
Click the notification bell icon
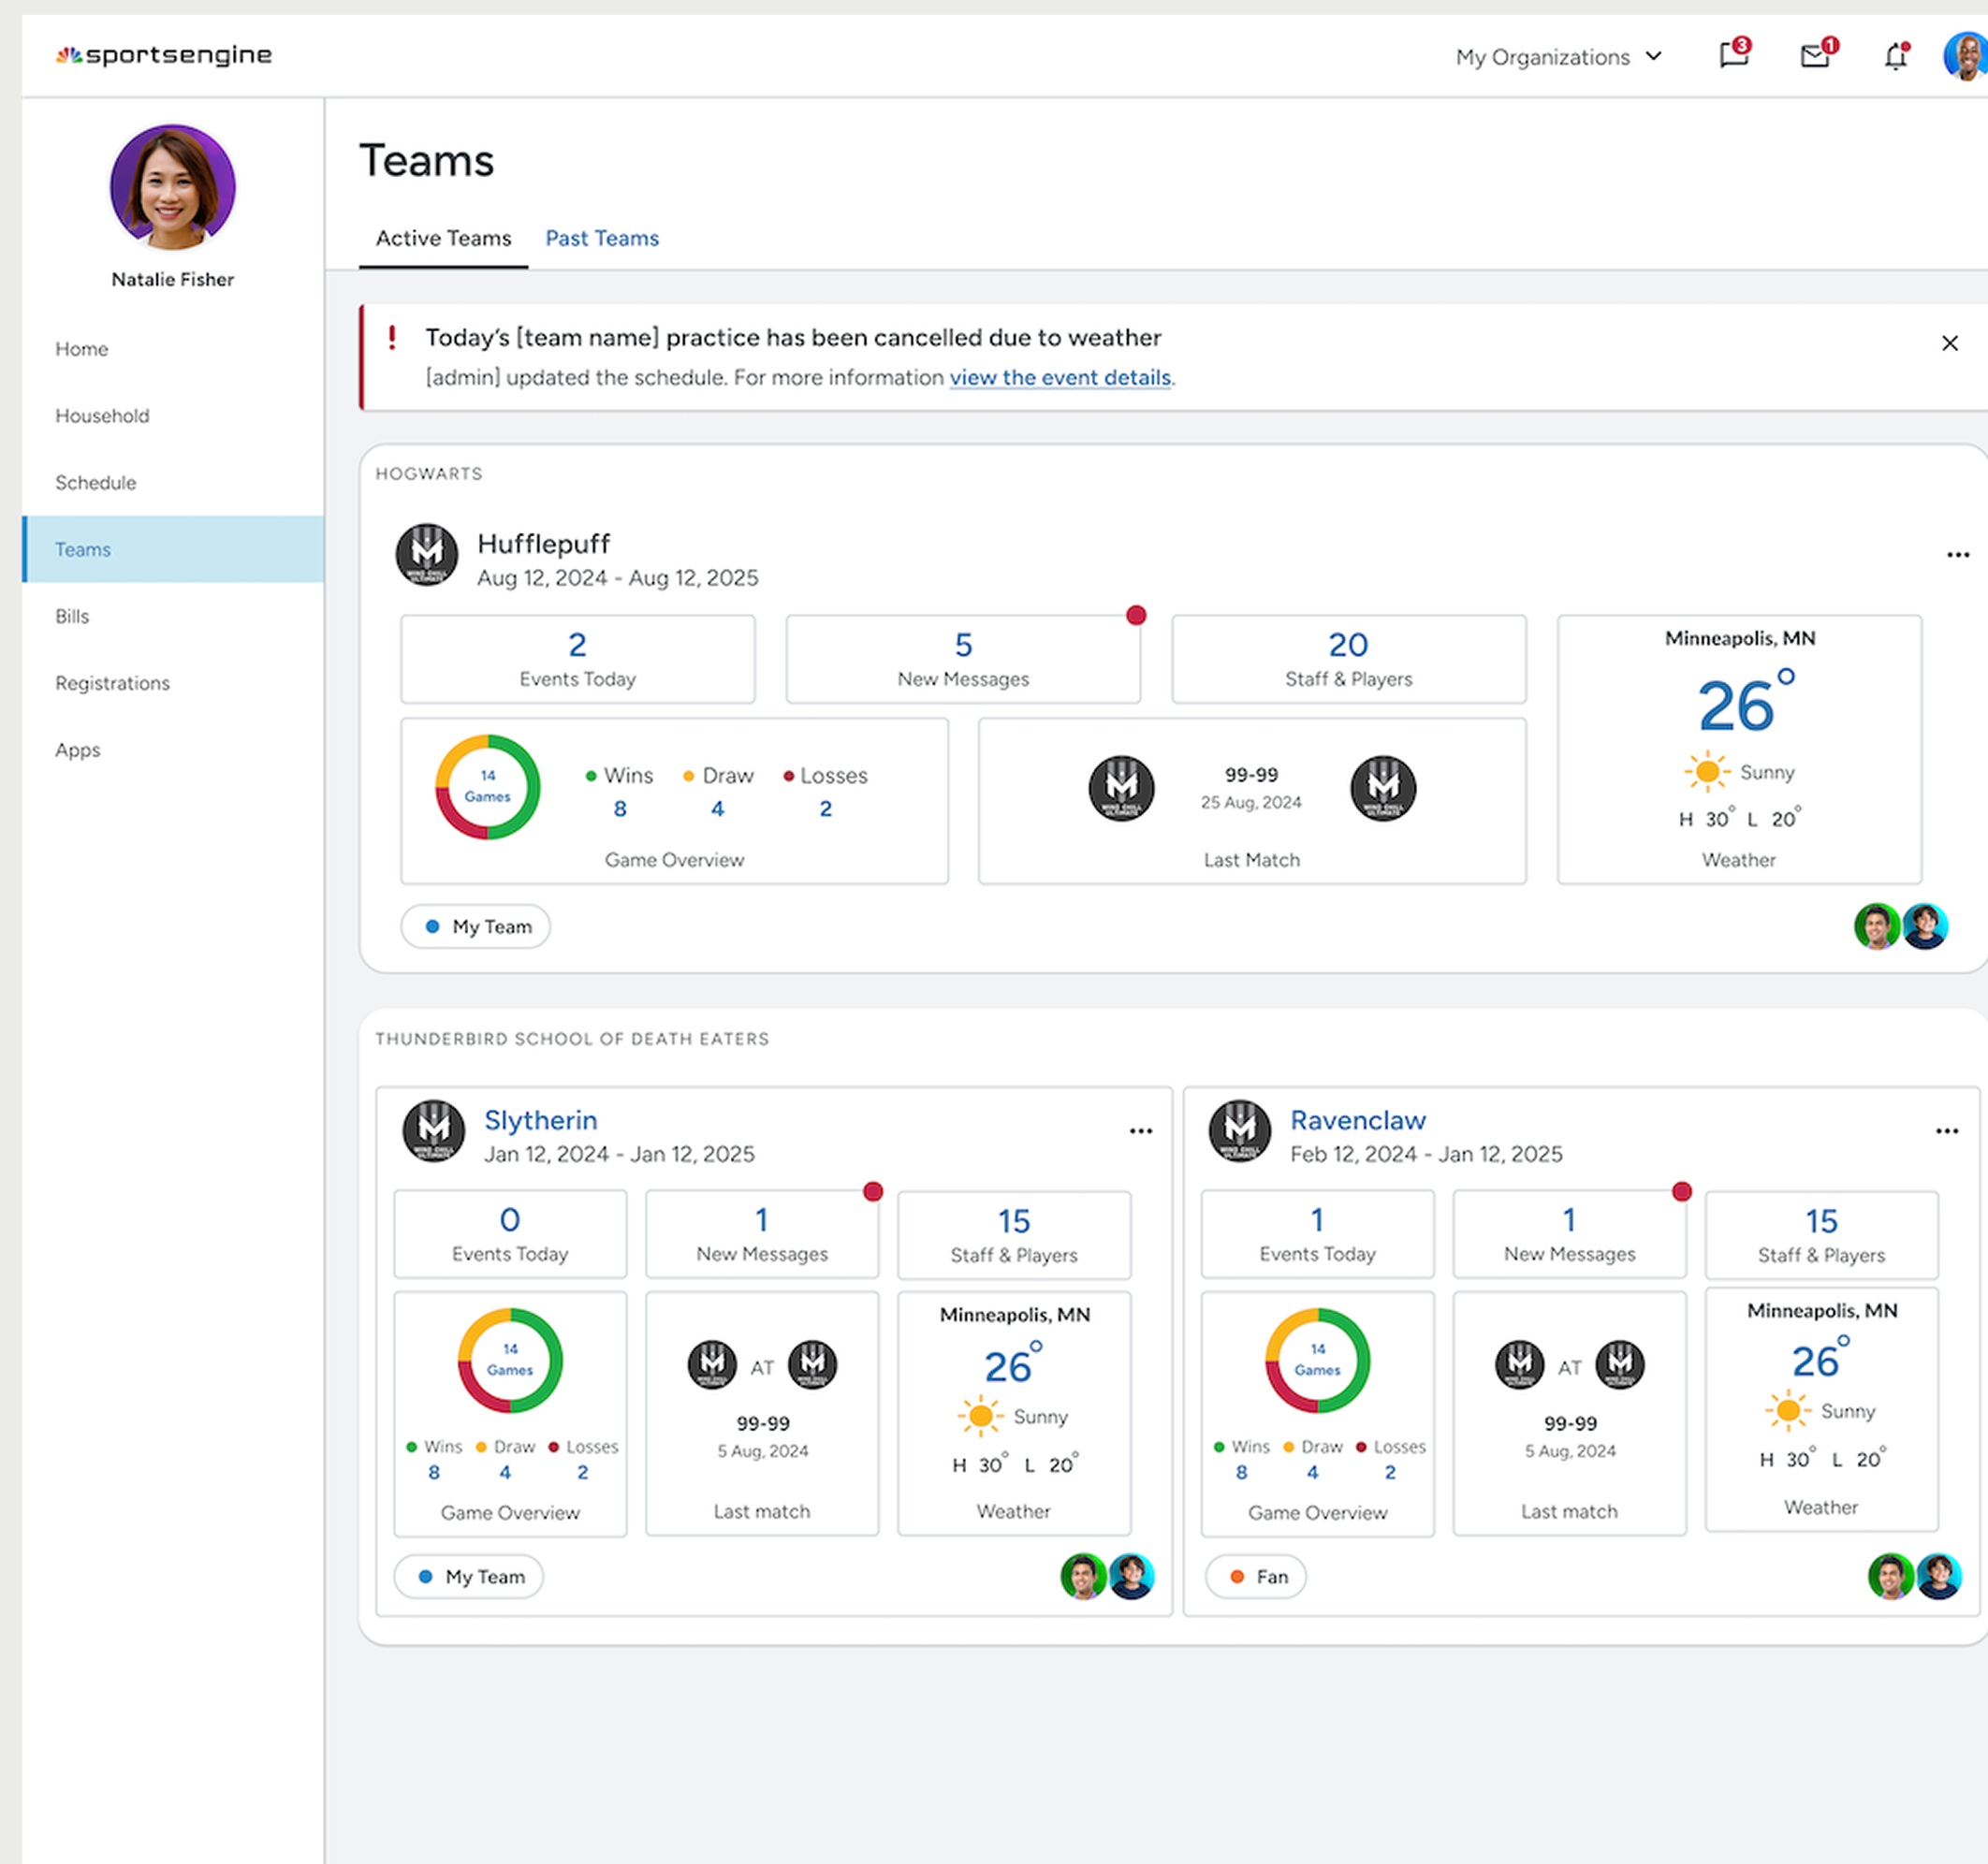pyautogui.click(x=1895, y=57)
